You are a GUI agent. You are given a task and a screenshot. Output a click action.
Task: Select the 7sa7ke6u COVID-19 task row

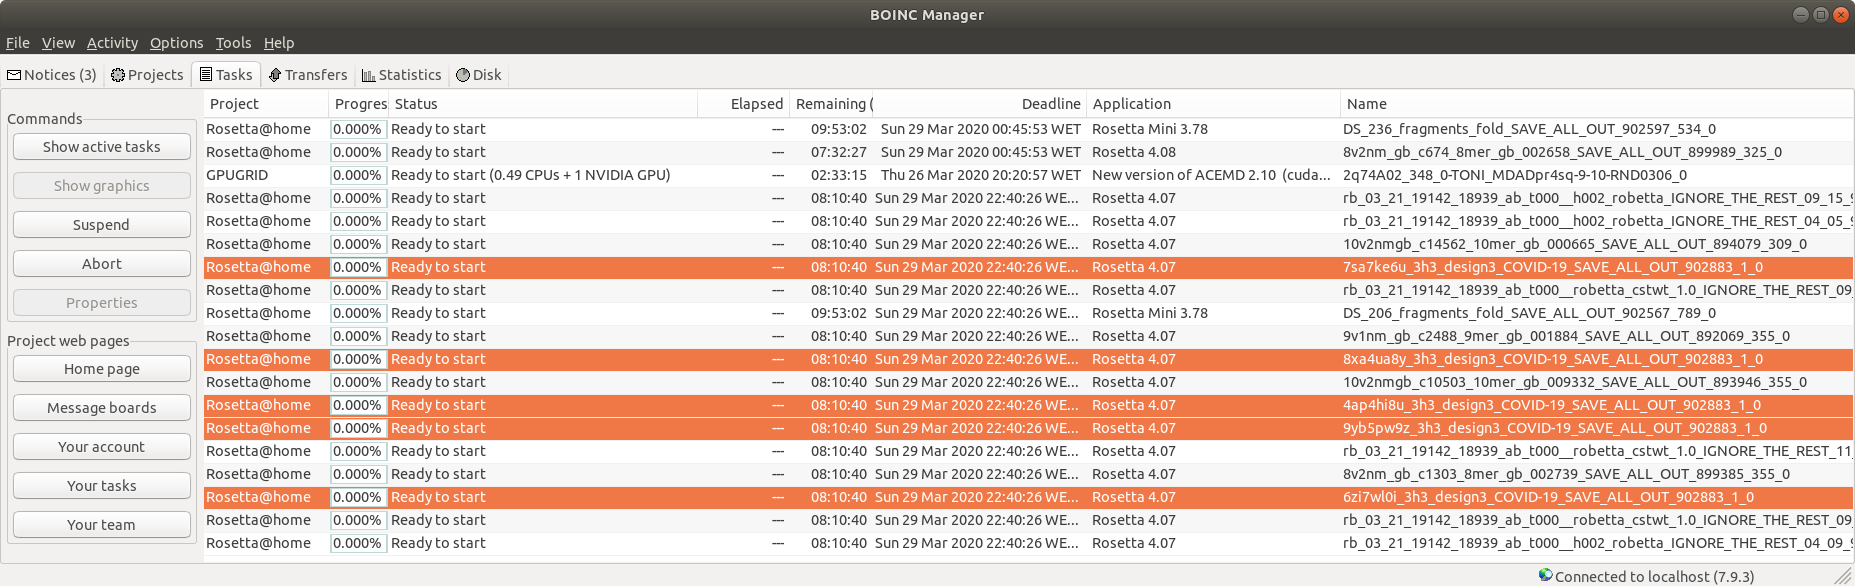point(1029,267)
